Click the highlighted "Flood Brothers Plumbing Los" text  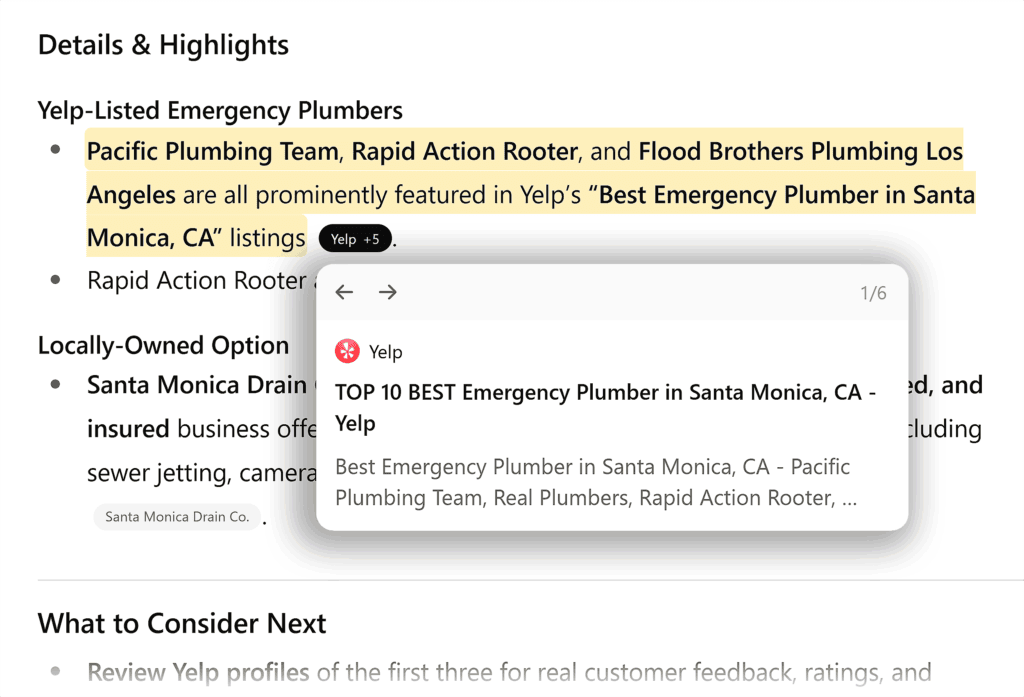tap(800, 152)
